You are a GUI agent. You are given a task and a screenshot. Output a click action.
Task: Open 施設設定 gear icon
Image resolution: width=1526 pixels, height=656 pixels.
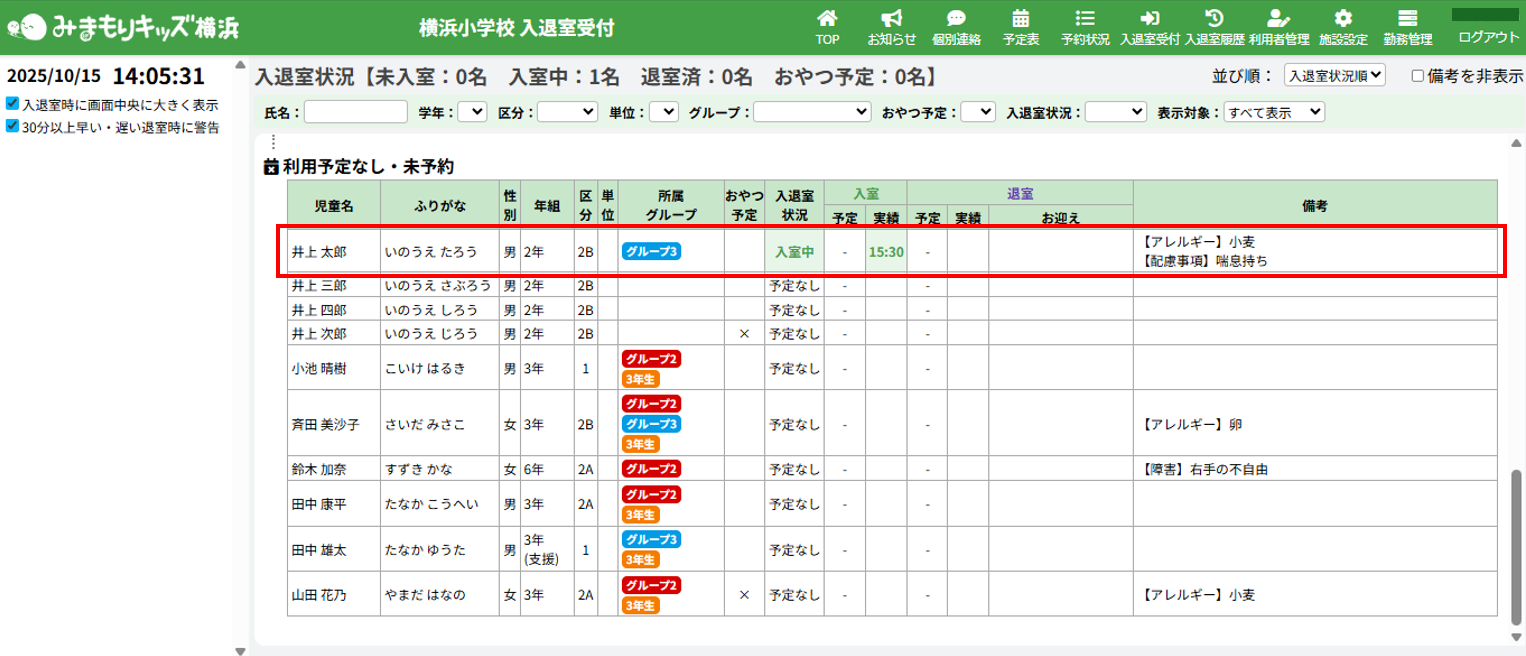pyautogui.click(x=1343, y=19)
